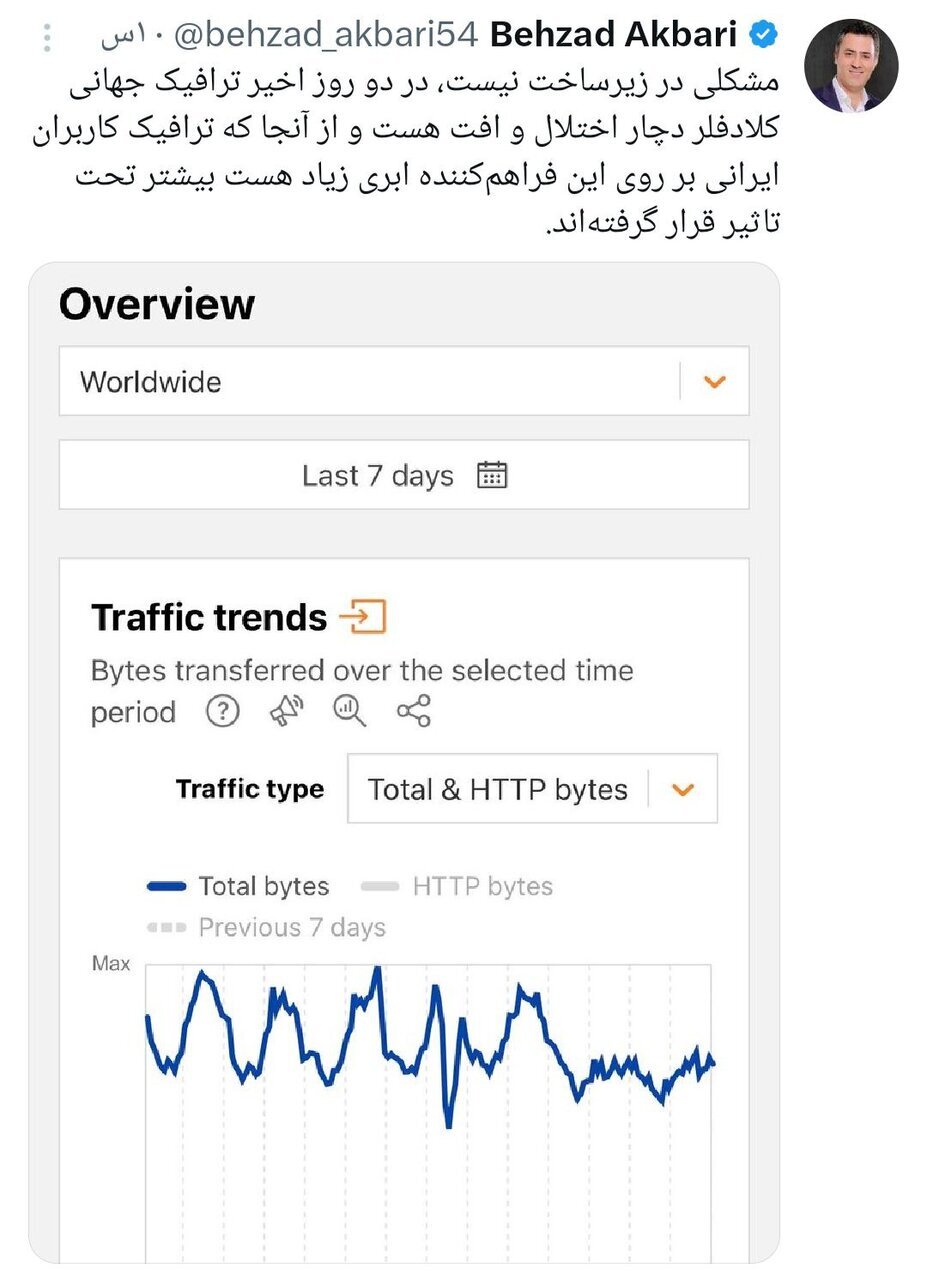
Task: Click the external link icon next to Traffic trends
Action: click(x=370, y=618)
